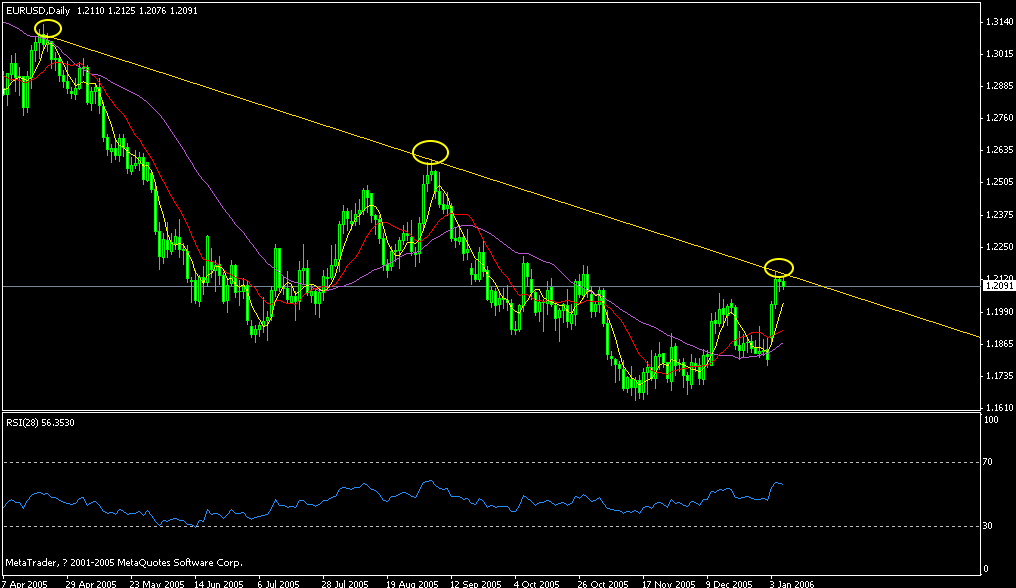Screen dimensions: 1016x588
Task: Click the 1.3140 price axis label
Action: (x=999, y=22)
